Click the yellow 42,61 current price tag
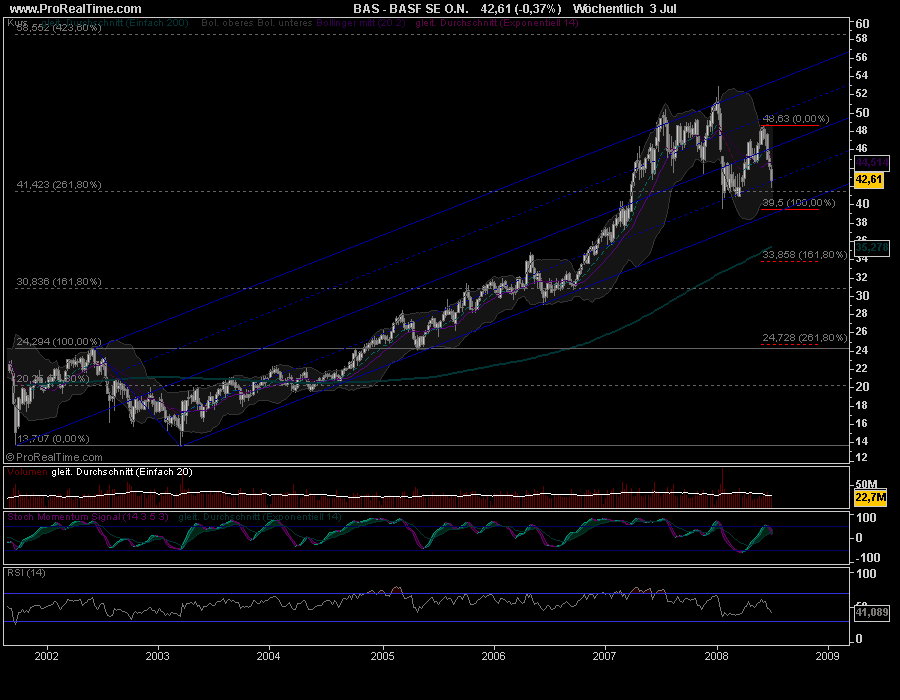The image size is (900, 700). click(868, 180)
